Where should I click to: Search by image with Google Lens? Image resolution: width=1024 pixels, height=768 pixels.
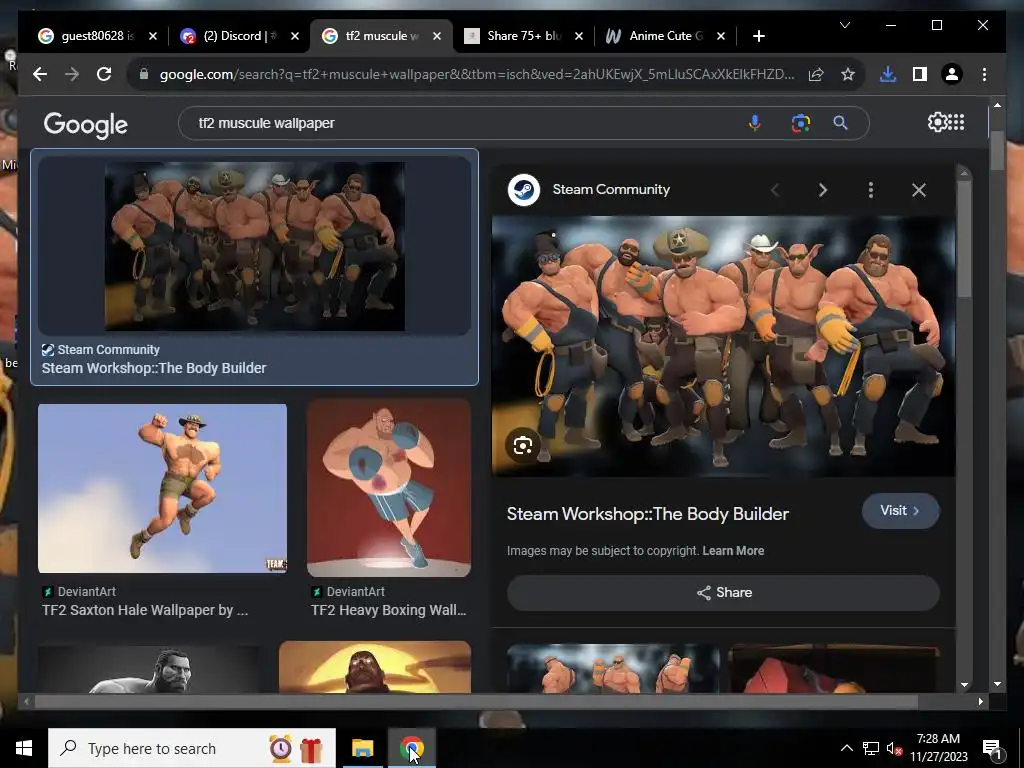coord(801,123)
